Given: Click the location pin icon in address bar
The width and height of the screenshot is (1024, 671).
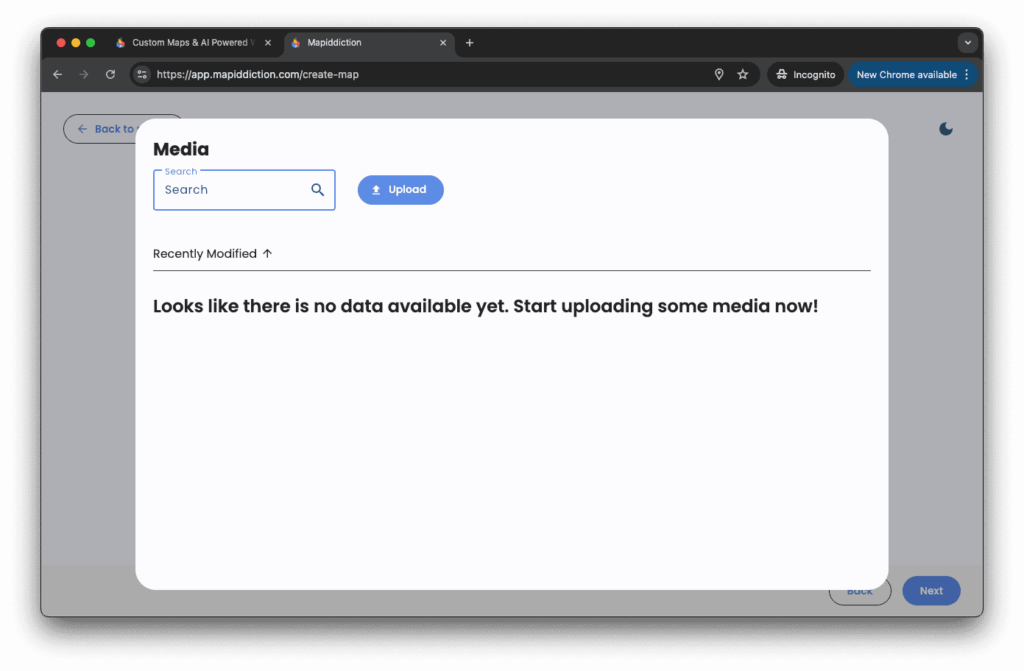Looking at the screenshot, I should (x=718, y=75).
